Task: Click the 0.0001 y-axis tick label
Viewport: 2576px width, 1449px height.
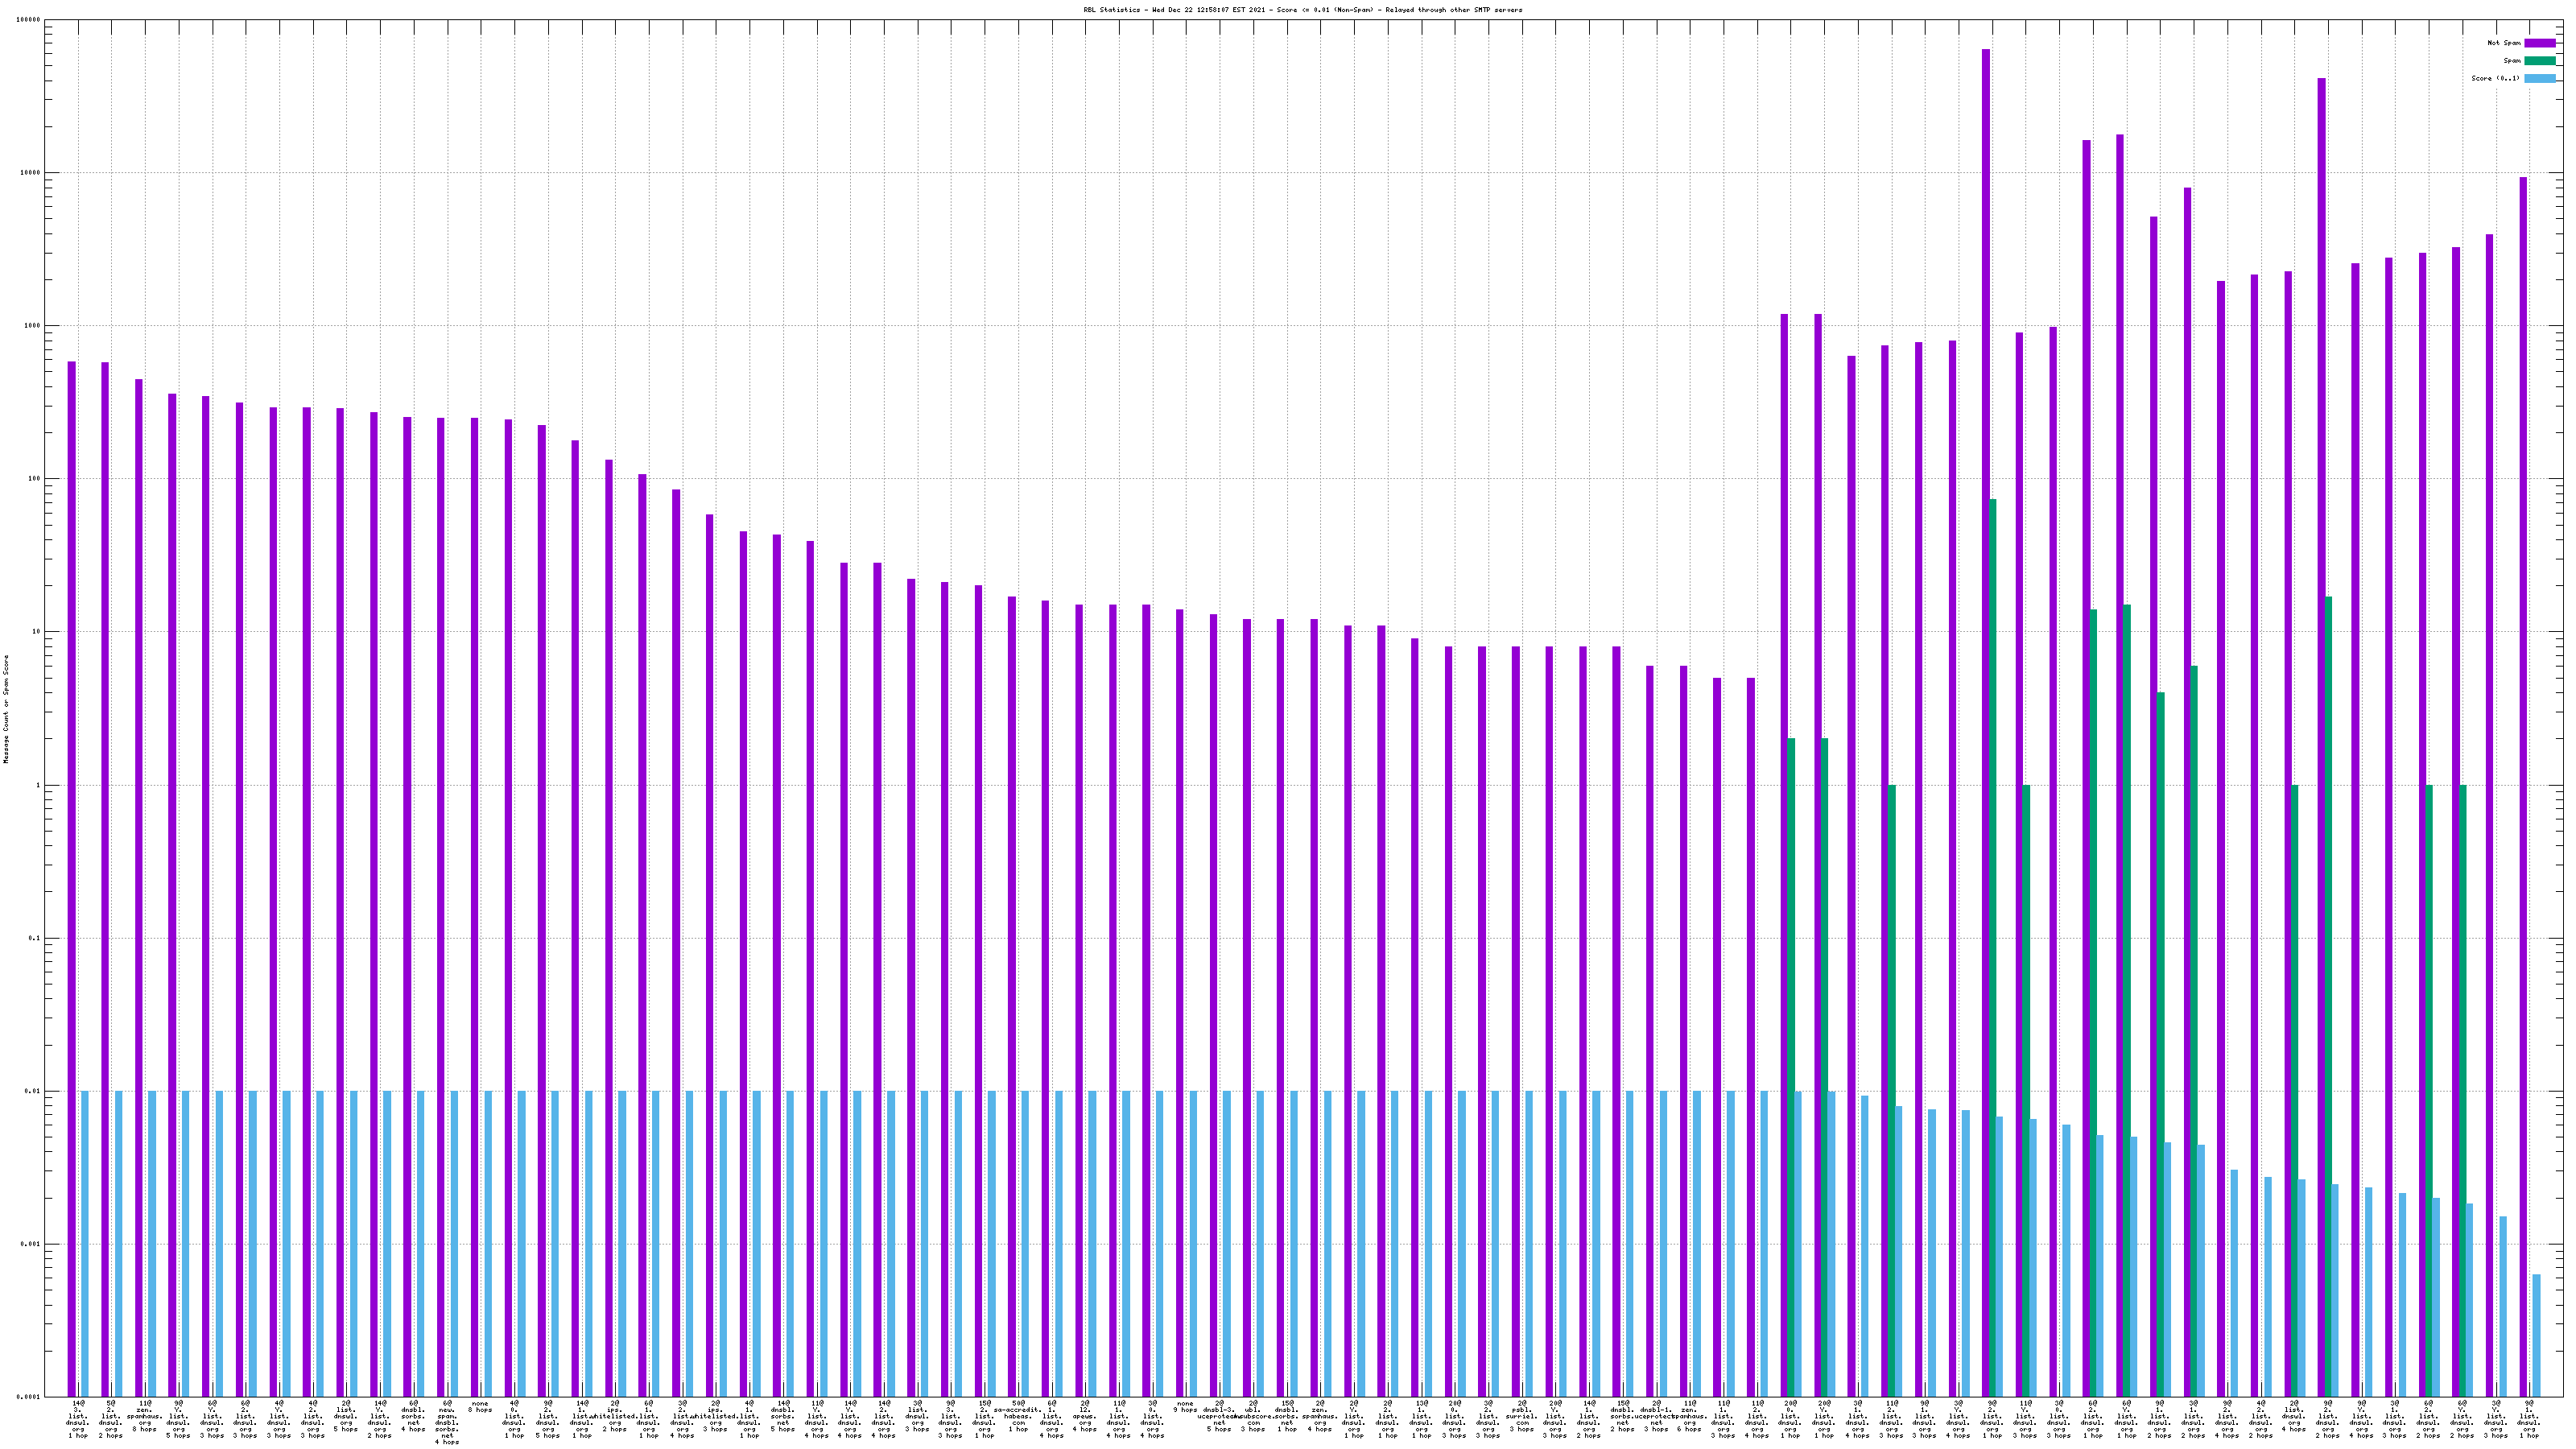Action: [29, 1397]
